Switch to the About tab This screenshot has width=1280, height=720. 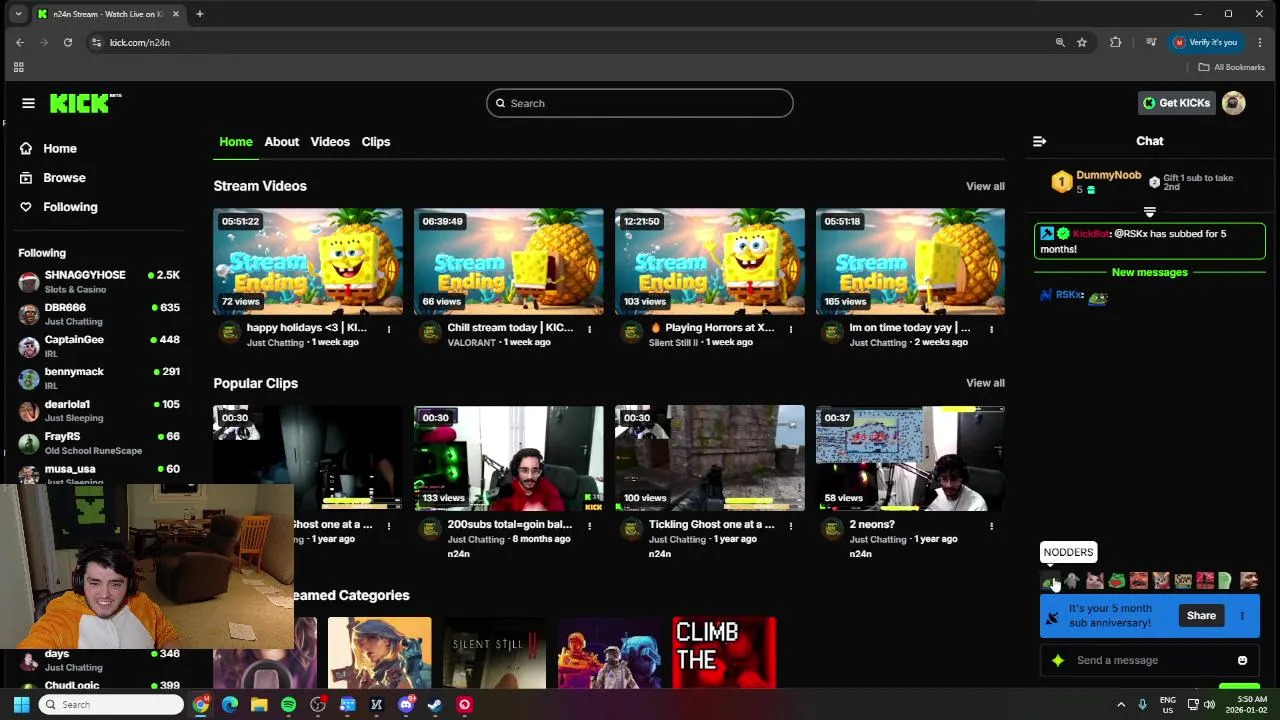(281, 141)
